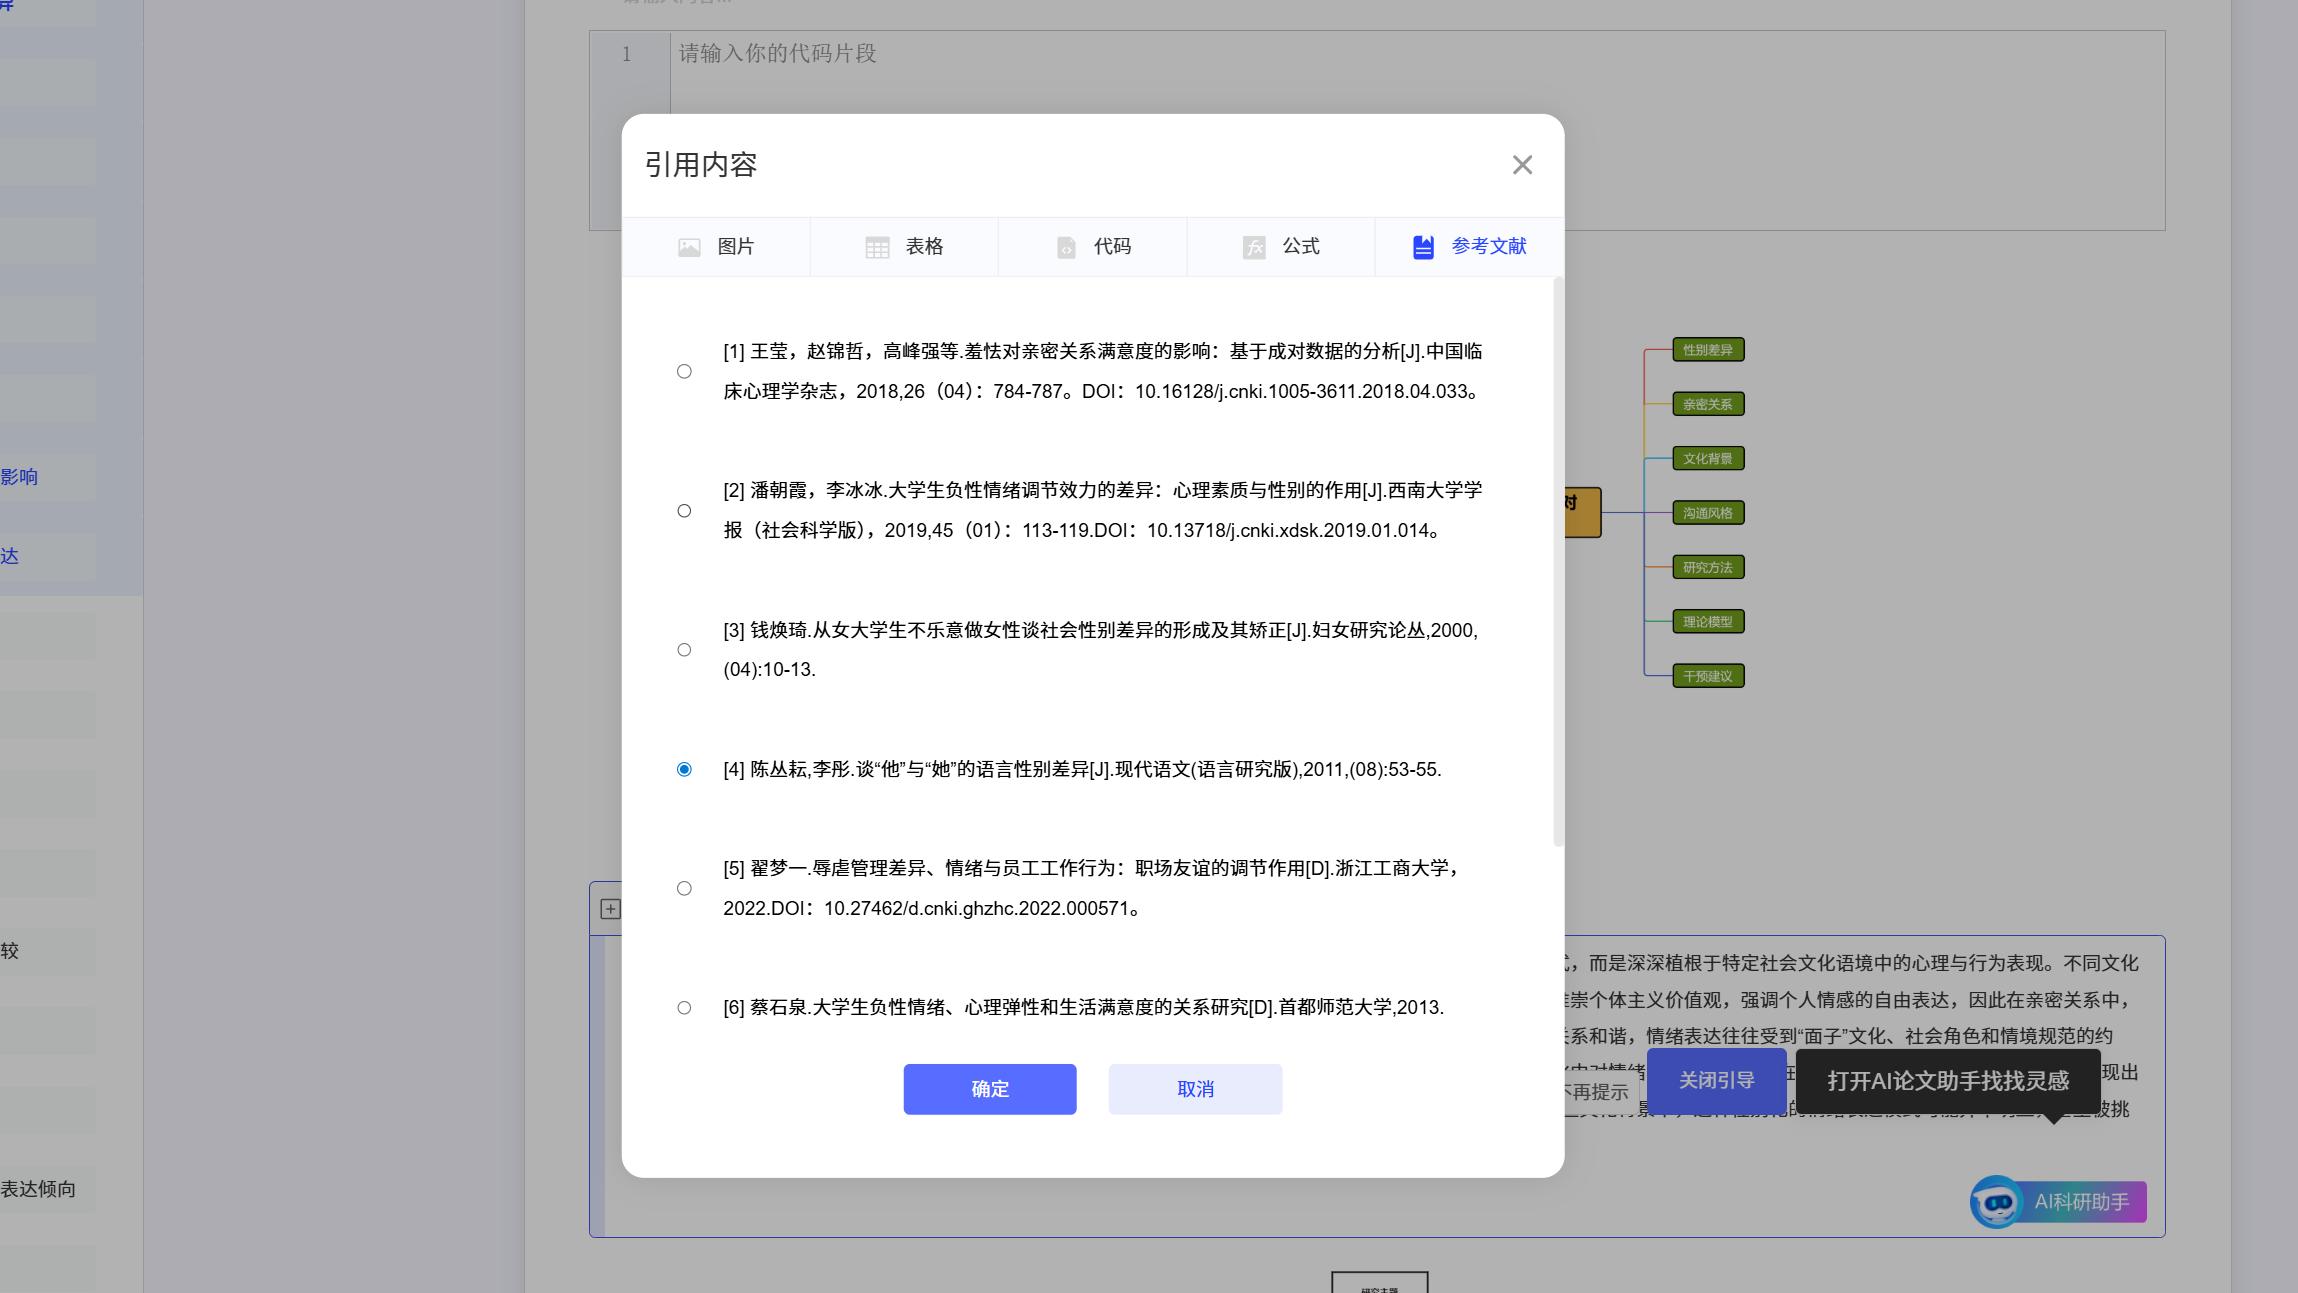Select reference [6] radio button
The image size is (2298, 1293).
coord(684,1008)
